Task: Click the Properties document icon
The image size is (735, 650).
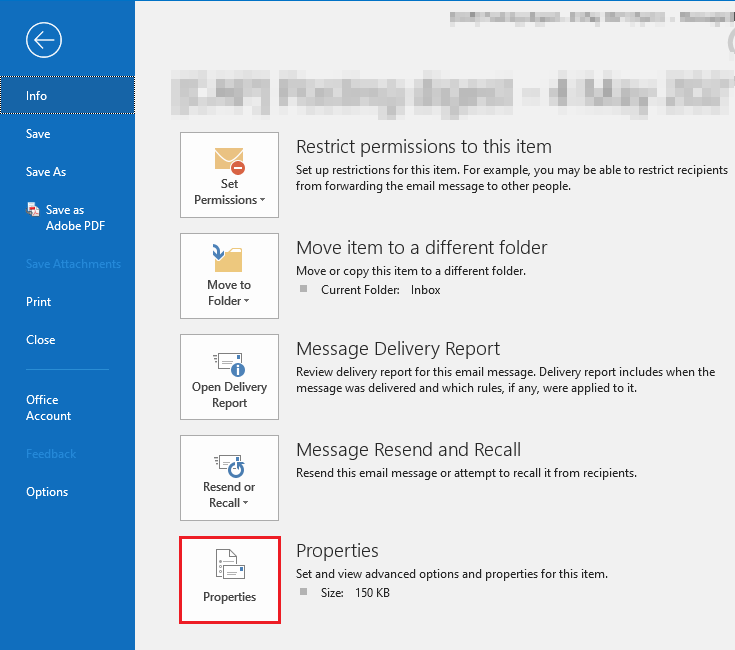Action: (x=229, y=567)
